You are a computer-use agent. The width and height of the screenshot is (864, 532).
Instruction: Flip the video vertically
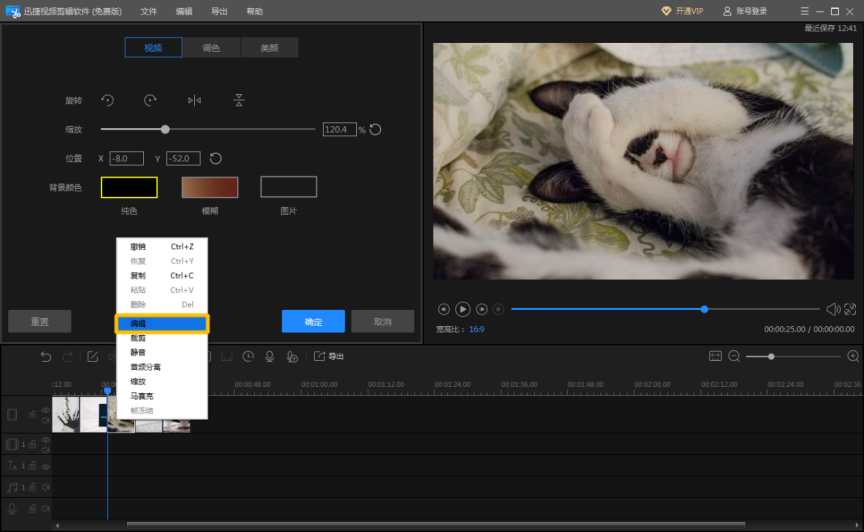coord(239,100)
